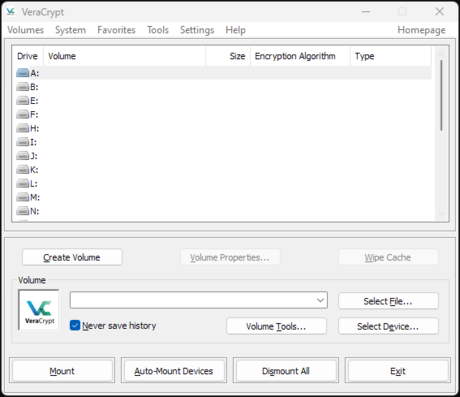460x397 pixels.
Task: Select the K: drive icon
Action: (23, 170)
